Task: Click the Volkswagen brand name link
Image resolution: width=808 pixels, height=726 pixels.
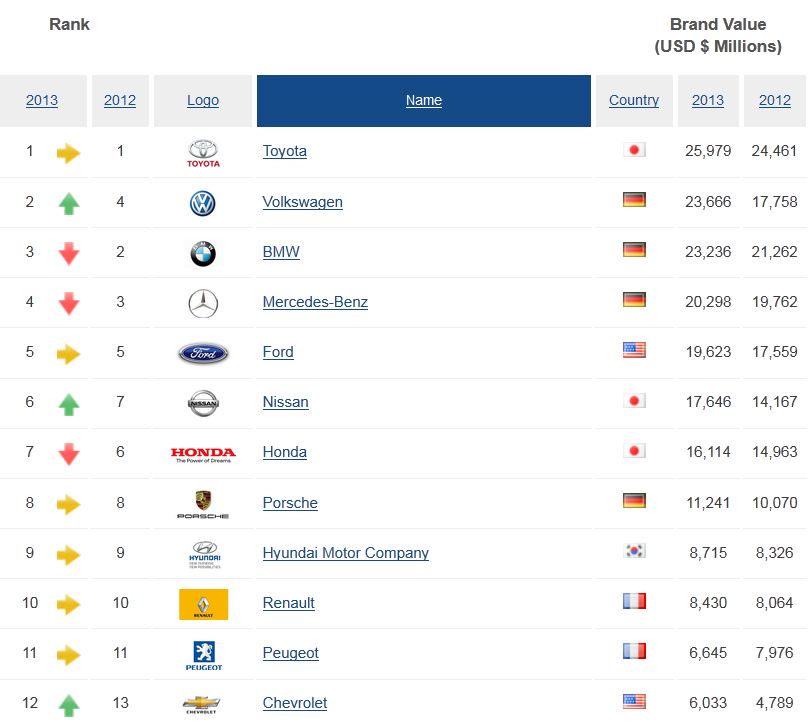Action: point(302,202)
